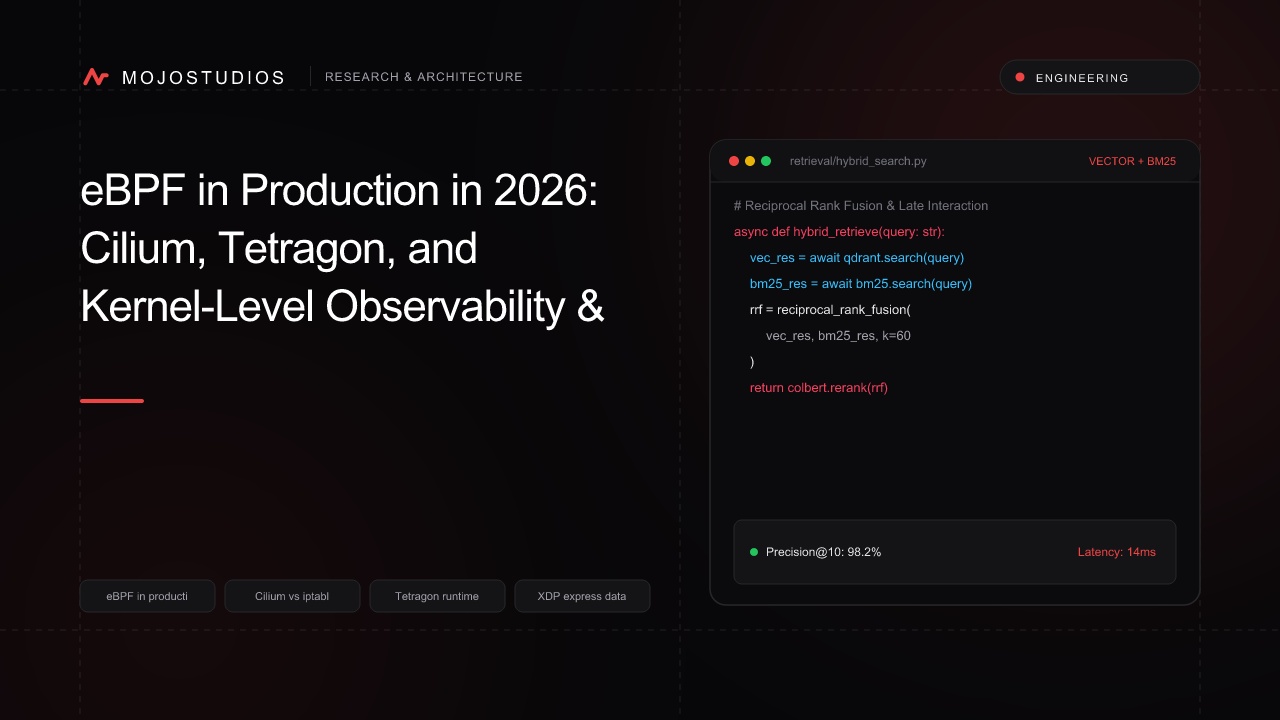1280x720 pixels.
Task: Click the return colbert.rerank(rrf) line
Action: point(819,387)
